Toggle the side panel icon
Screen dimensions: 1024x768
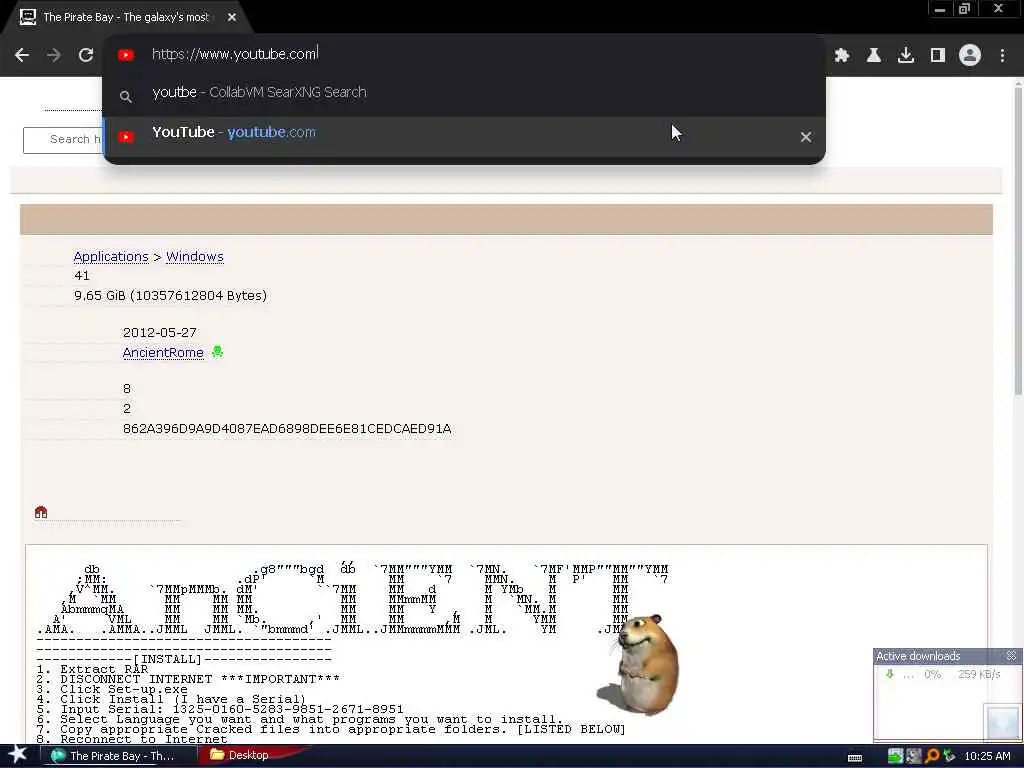tap(938, 56)
